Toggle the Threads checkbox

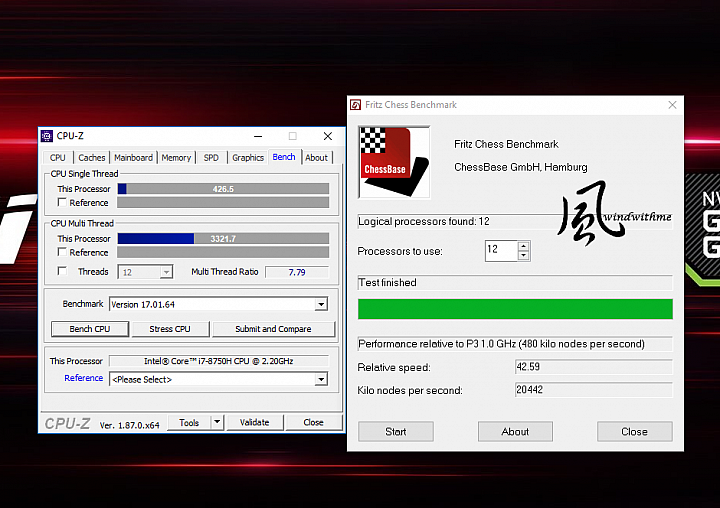[62, 271]
